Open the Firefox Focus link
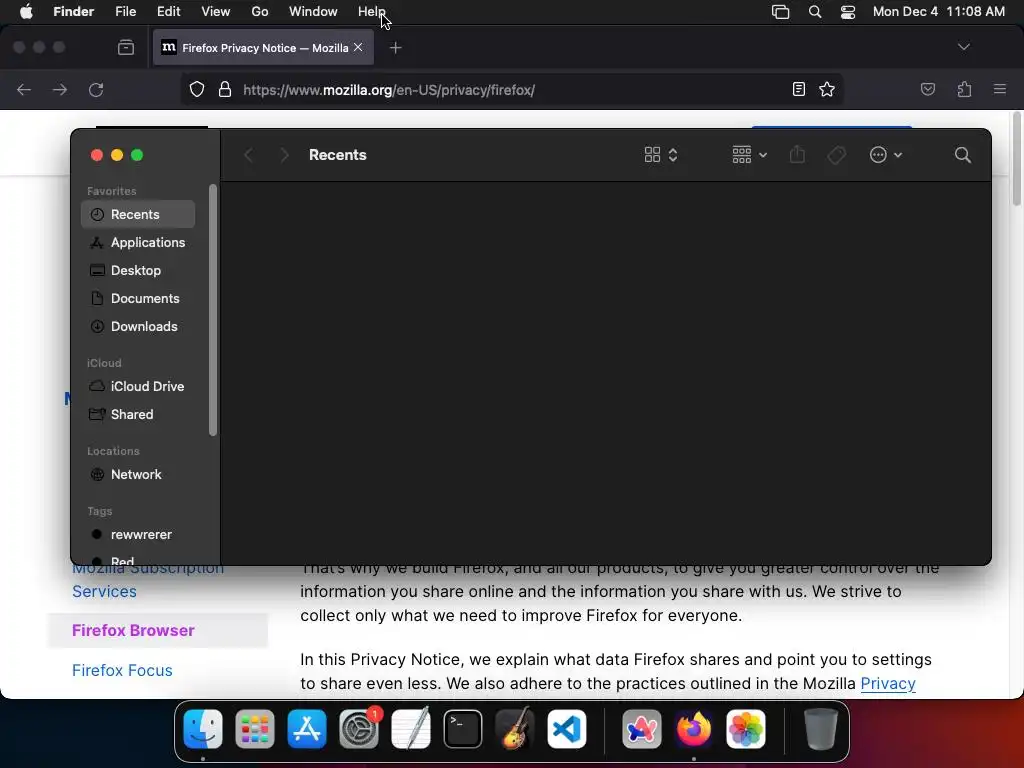Screen dimensions: 1024x768 [x=122, y=670]
